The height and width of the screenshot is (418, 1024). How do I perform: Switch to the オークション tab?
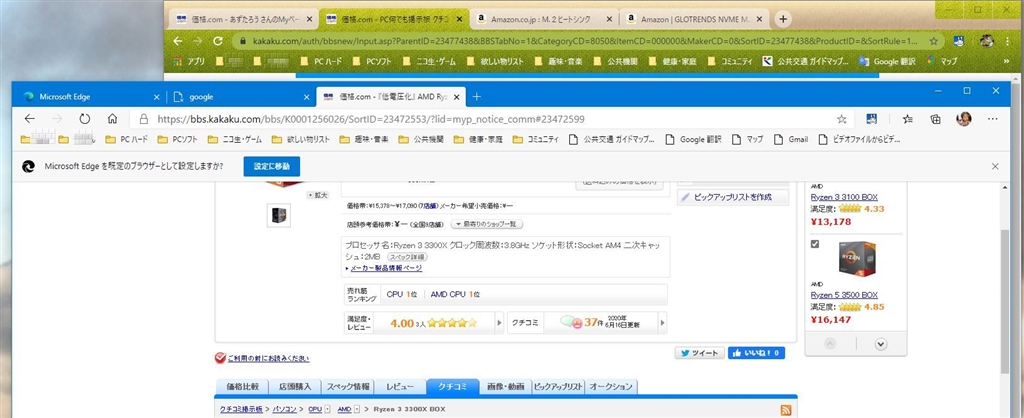[x=611, y=387]
